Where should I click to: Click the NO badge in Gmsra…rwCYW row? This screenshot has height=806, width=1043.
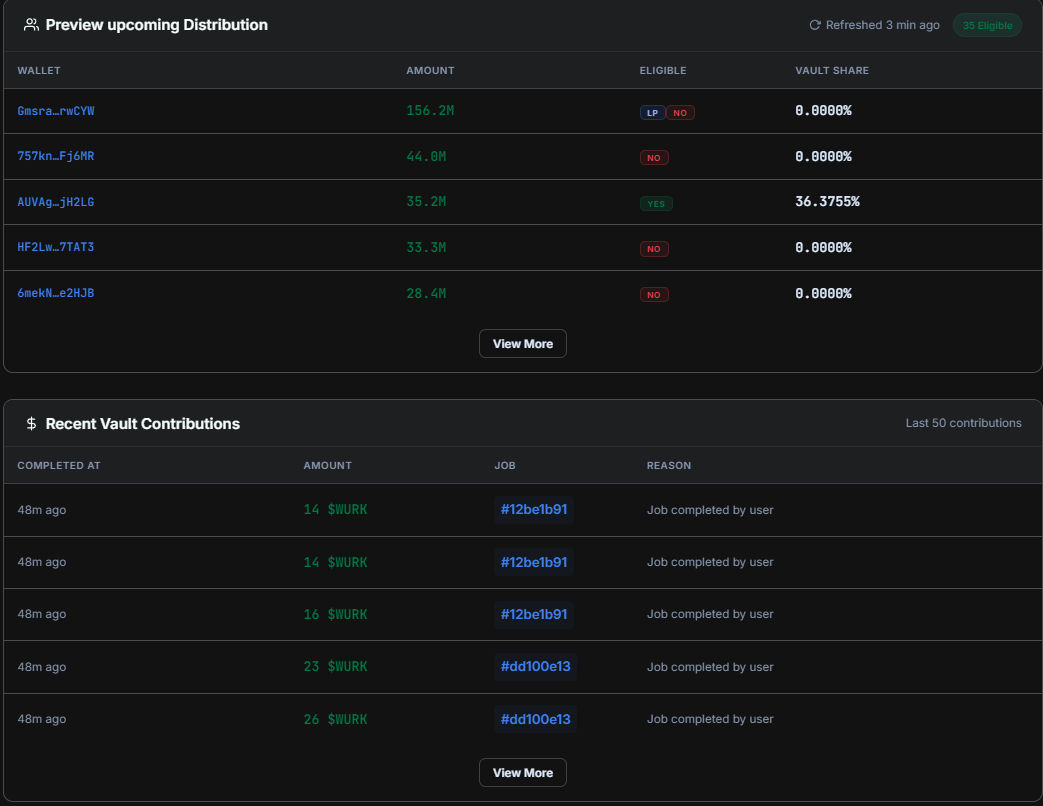[x=680, y=113]
